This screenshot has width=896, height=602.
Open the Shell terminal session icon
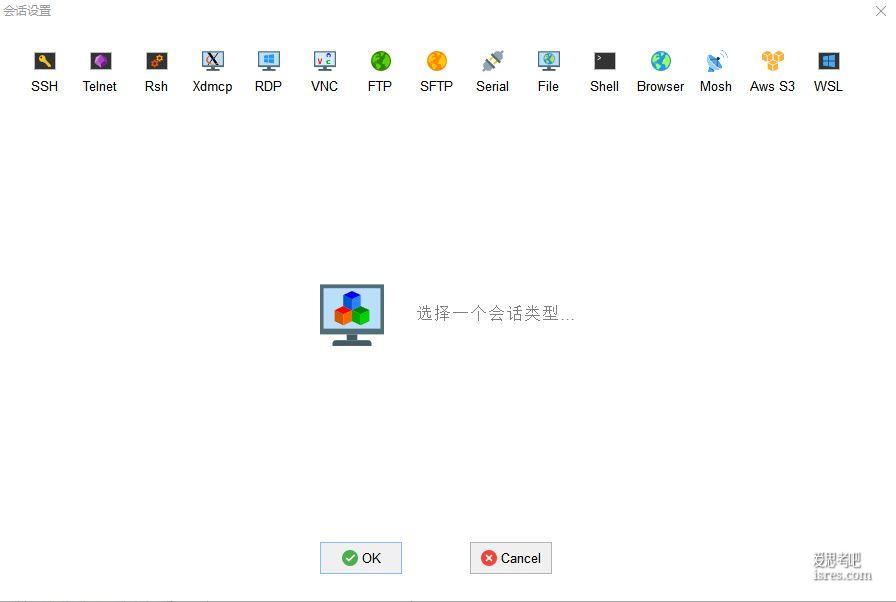click(x=605, y=61)
